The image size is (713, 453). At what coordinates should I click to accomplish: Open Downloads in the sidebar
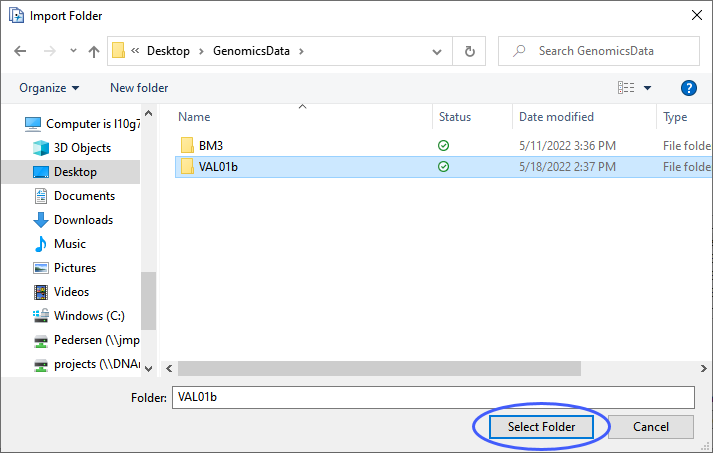coord(73,220)
